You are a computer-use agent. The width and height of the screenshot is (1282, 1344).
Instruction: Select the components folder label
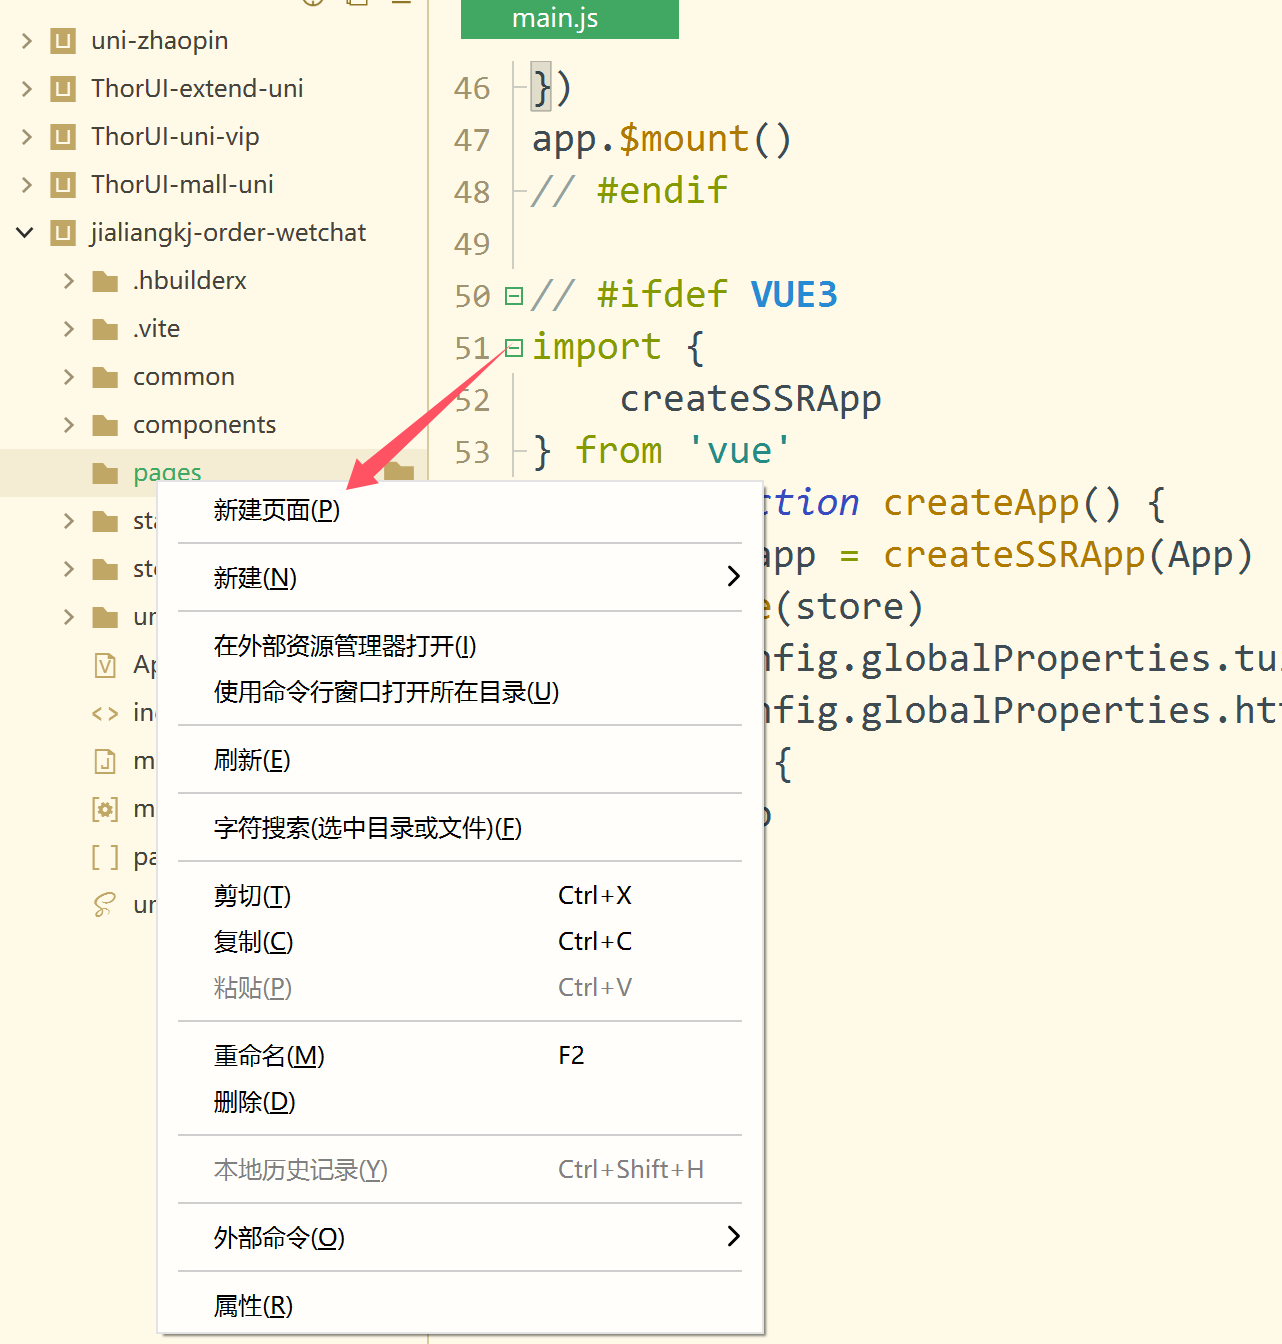204,425
